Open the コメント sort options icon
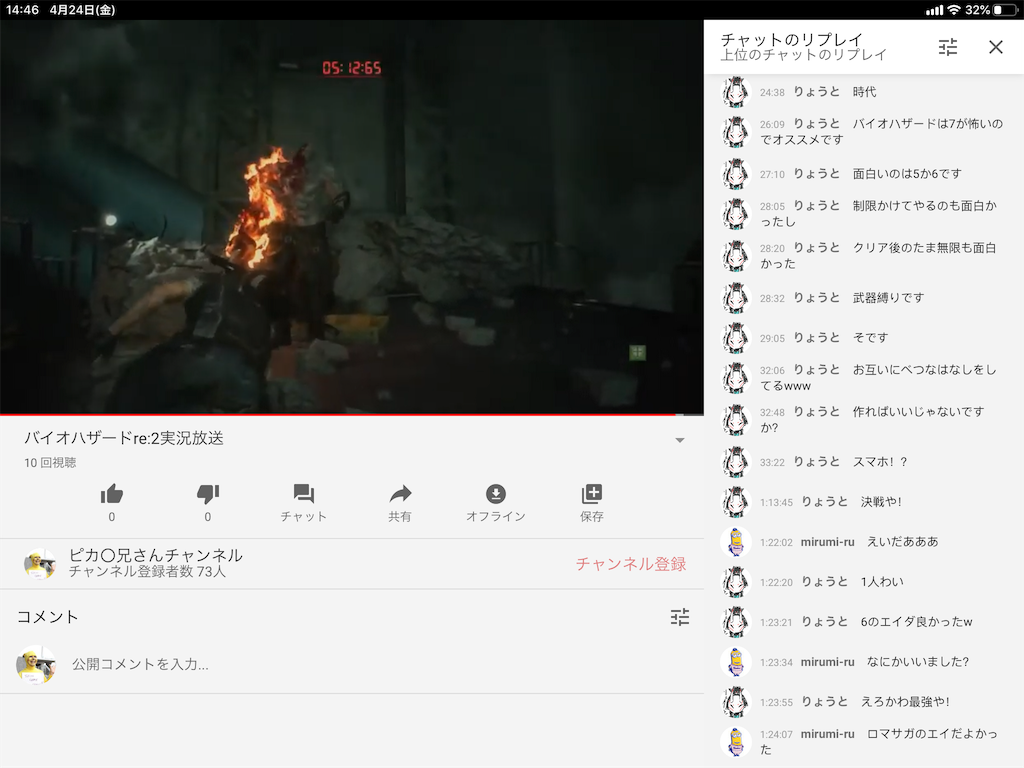This screenshot has width=1024, height=768. click(x=680, y=617)
